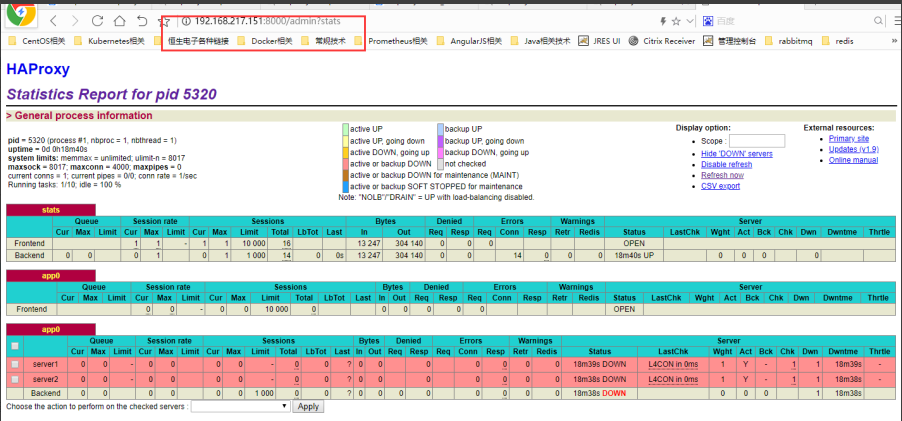Open the Prometheus相关 bookmark folder
This screenshot has height=421, width=902.
(x=392, y=41)
